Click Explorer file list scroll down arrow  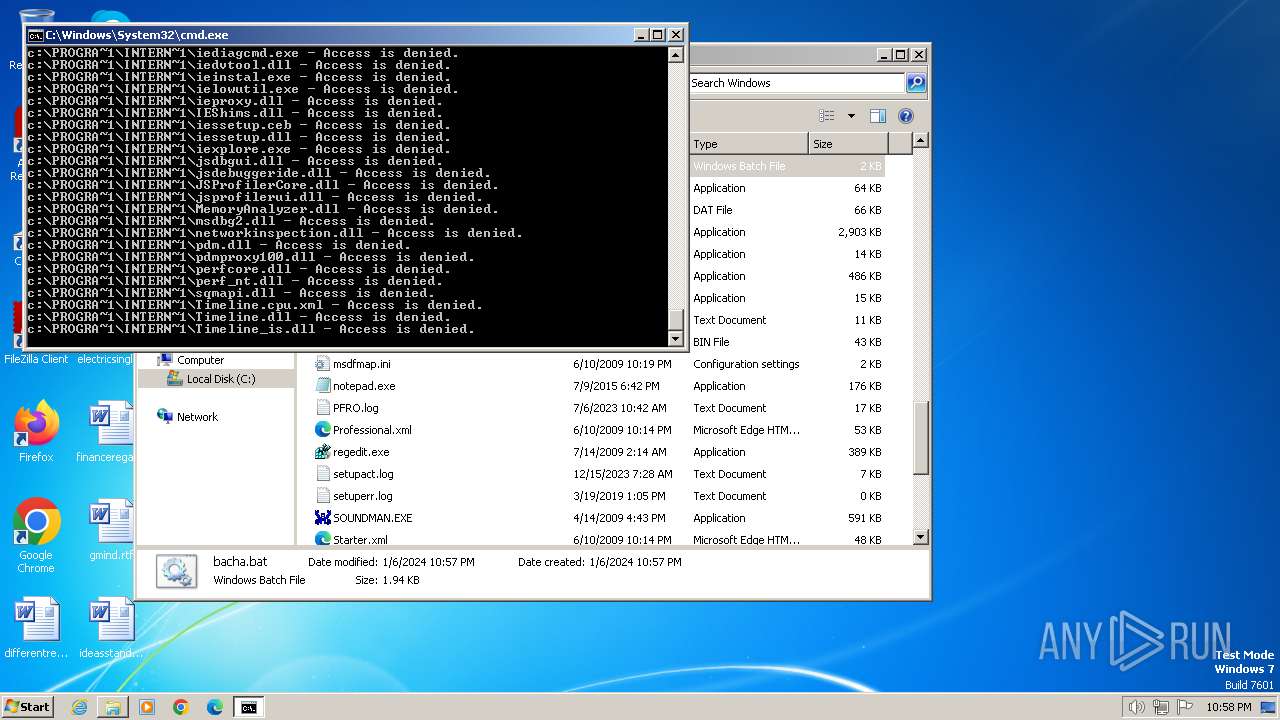(921, 537)
